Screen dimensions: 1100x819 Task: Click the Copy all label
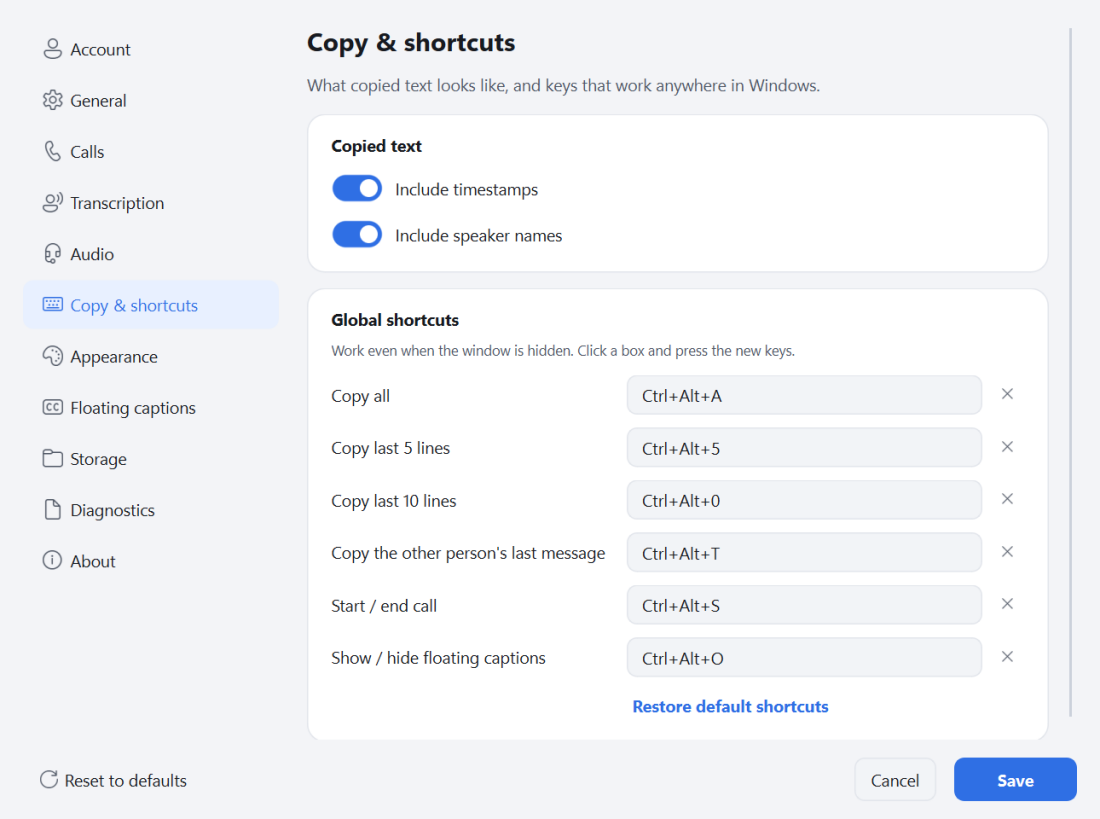pyautogui.click(x=361, y=397)
